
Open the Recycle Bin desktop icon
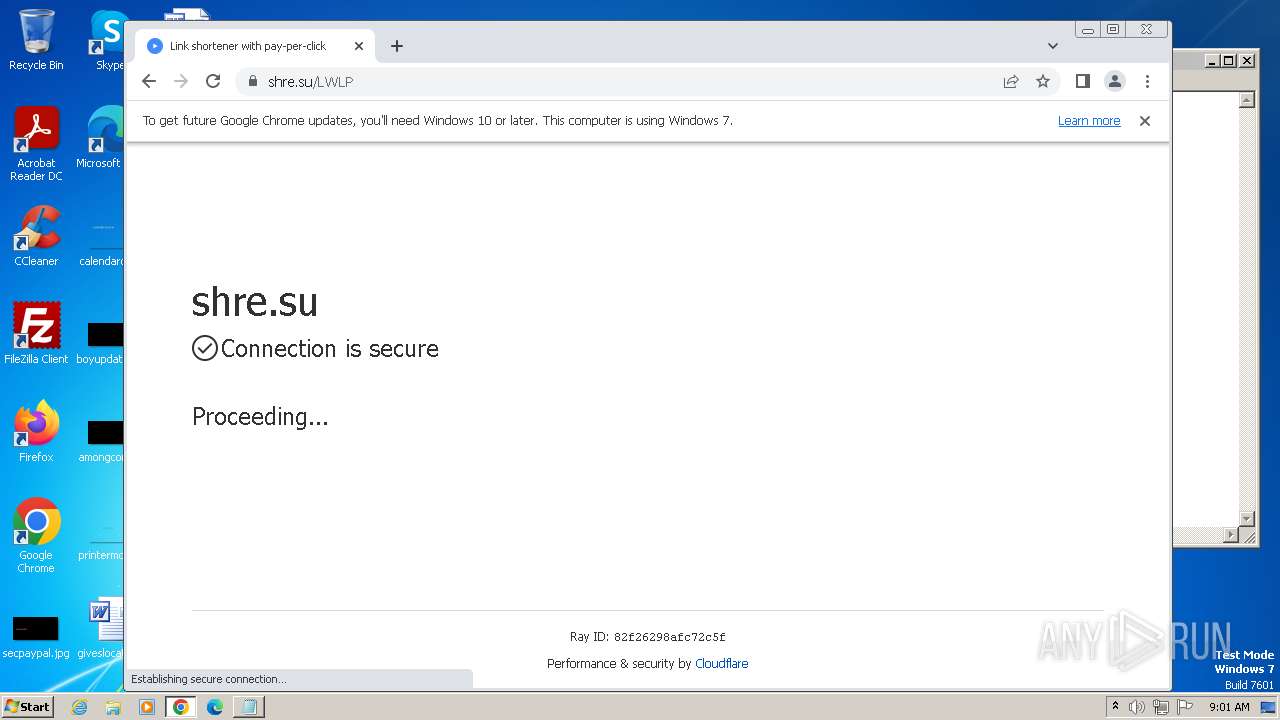(36, 40)
